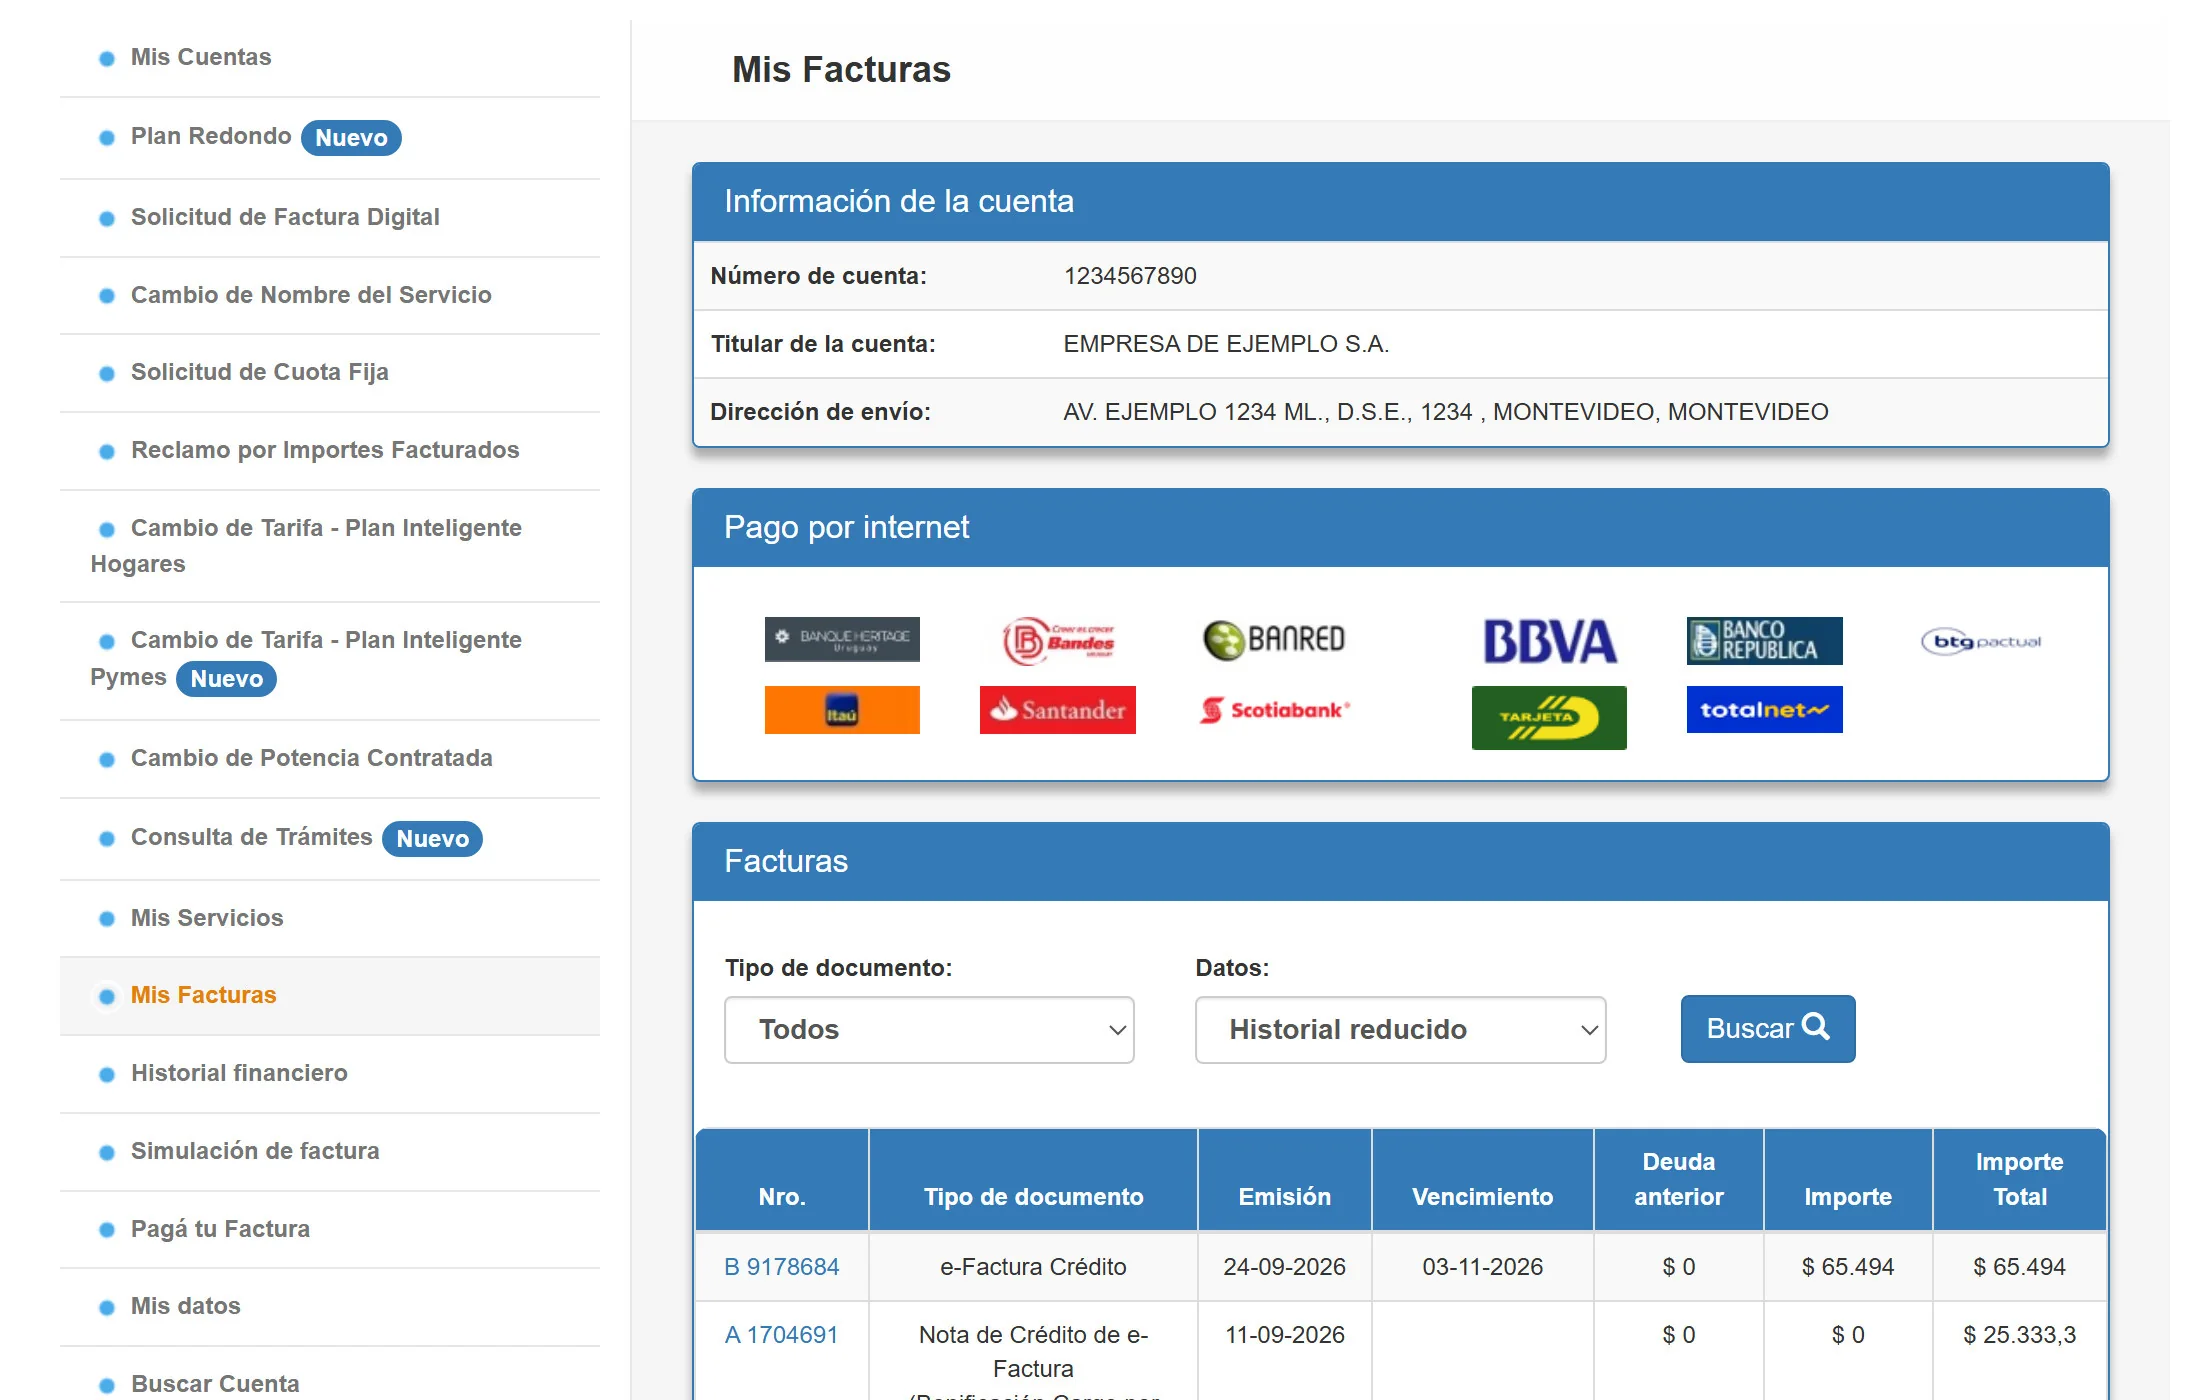Go to Reclamo por Importes Facturados
Image resolution: width=2200 pixels, height=1400 pixels.
point(325,450)
